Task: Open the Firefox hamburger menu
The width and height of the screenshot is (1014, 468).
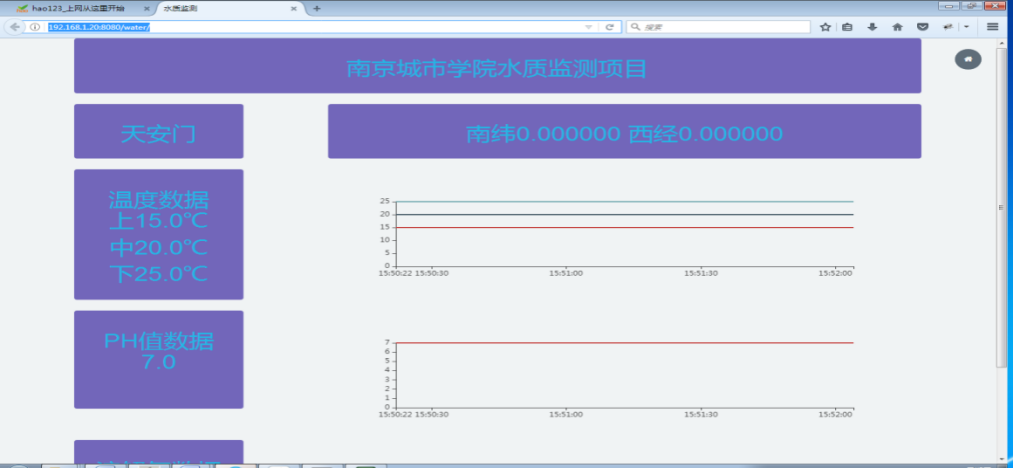Action: pyautogui.click(x=993, y=27)
